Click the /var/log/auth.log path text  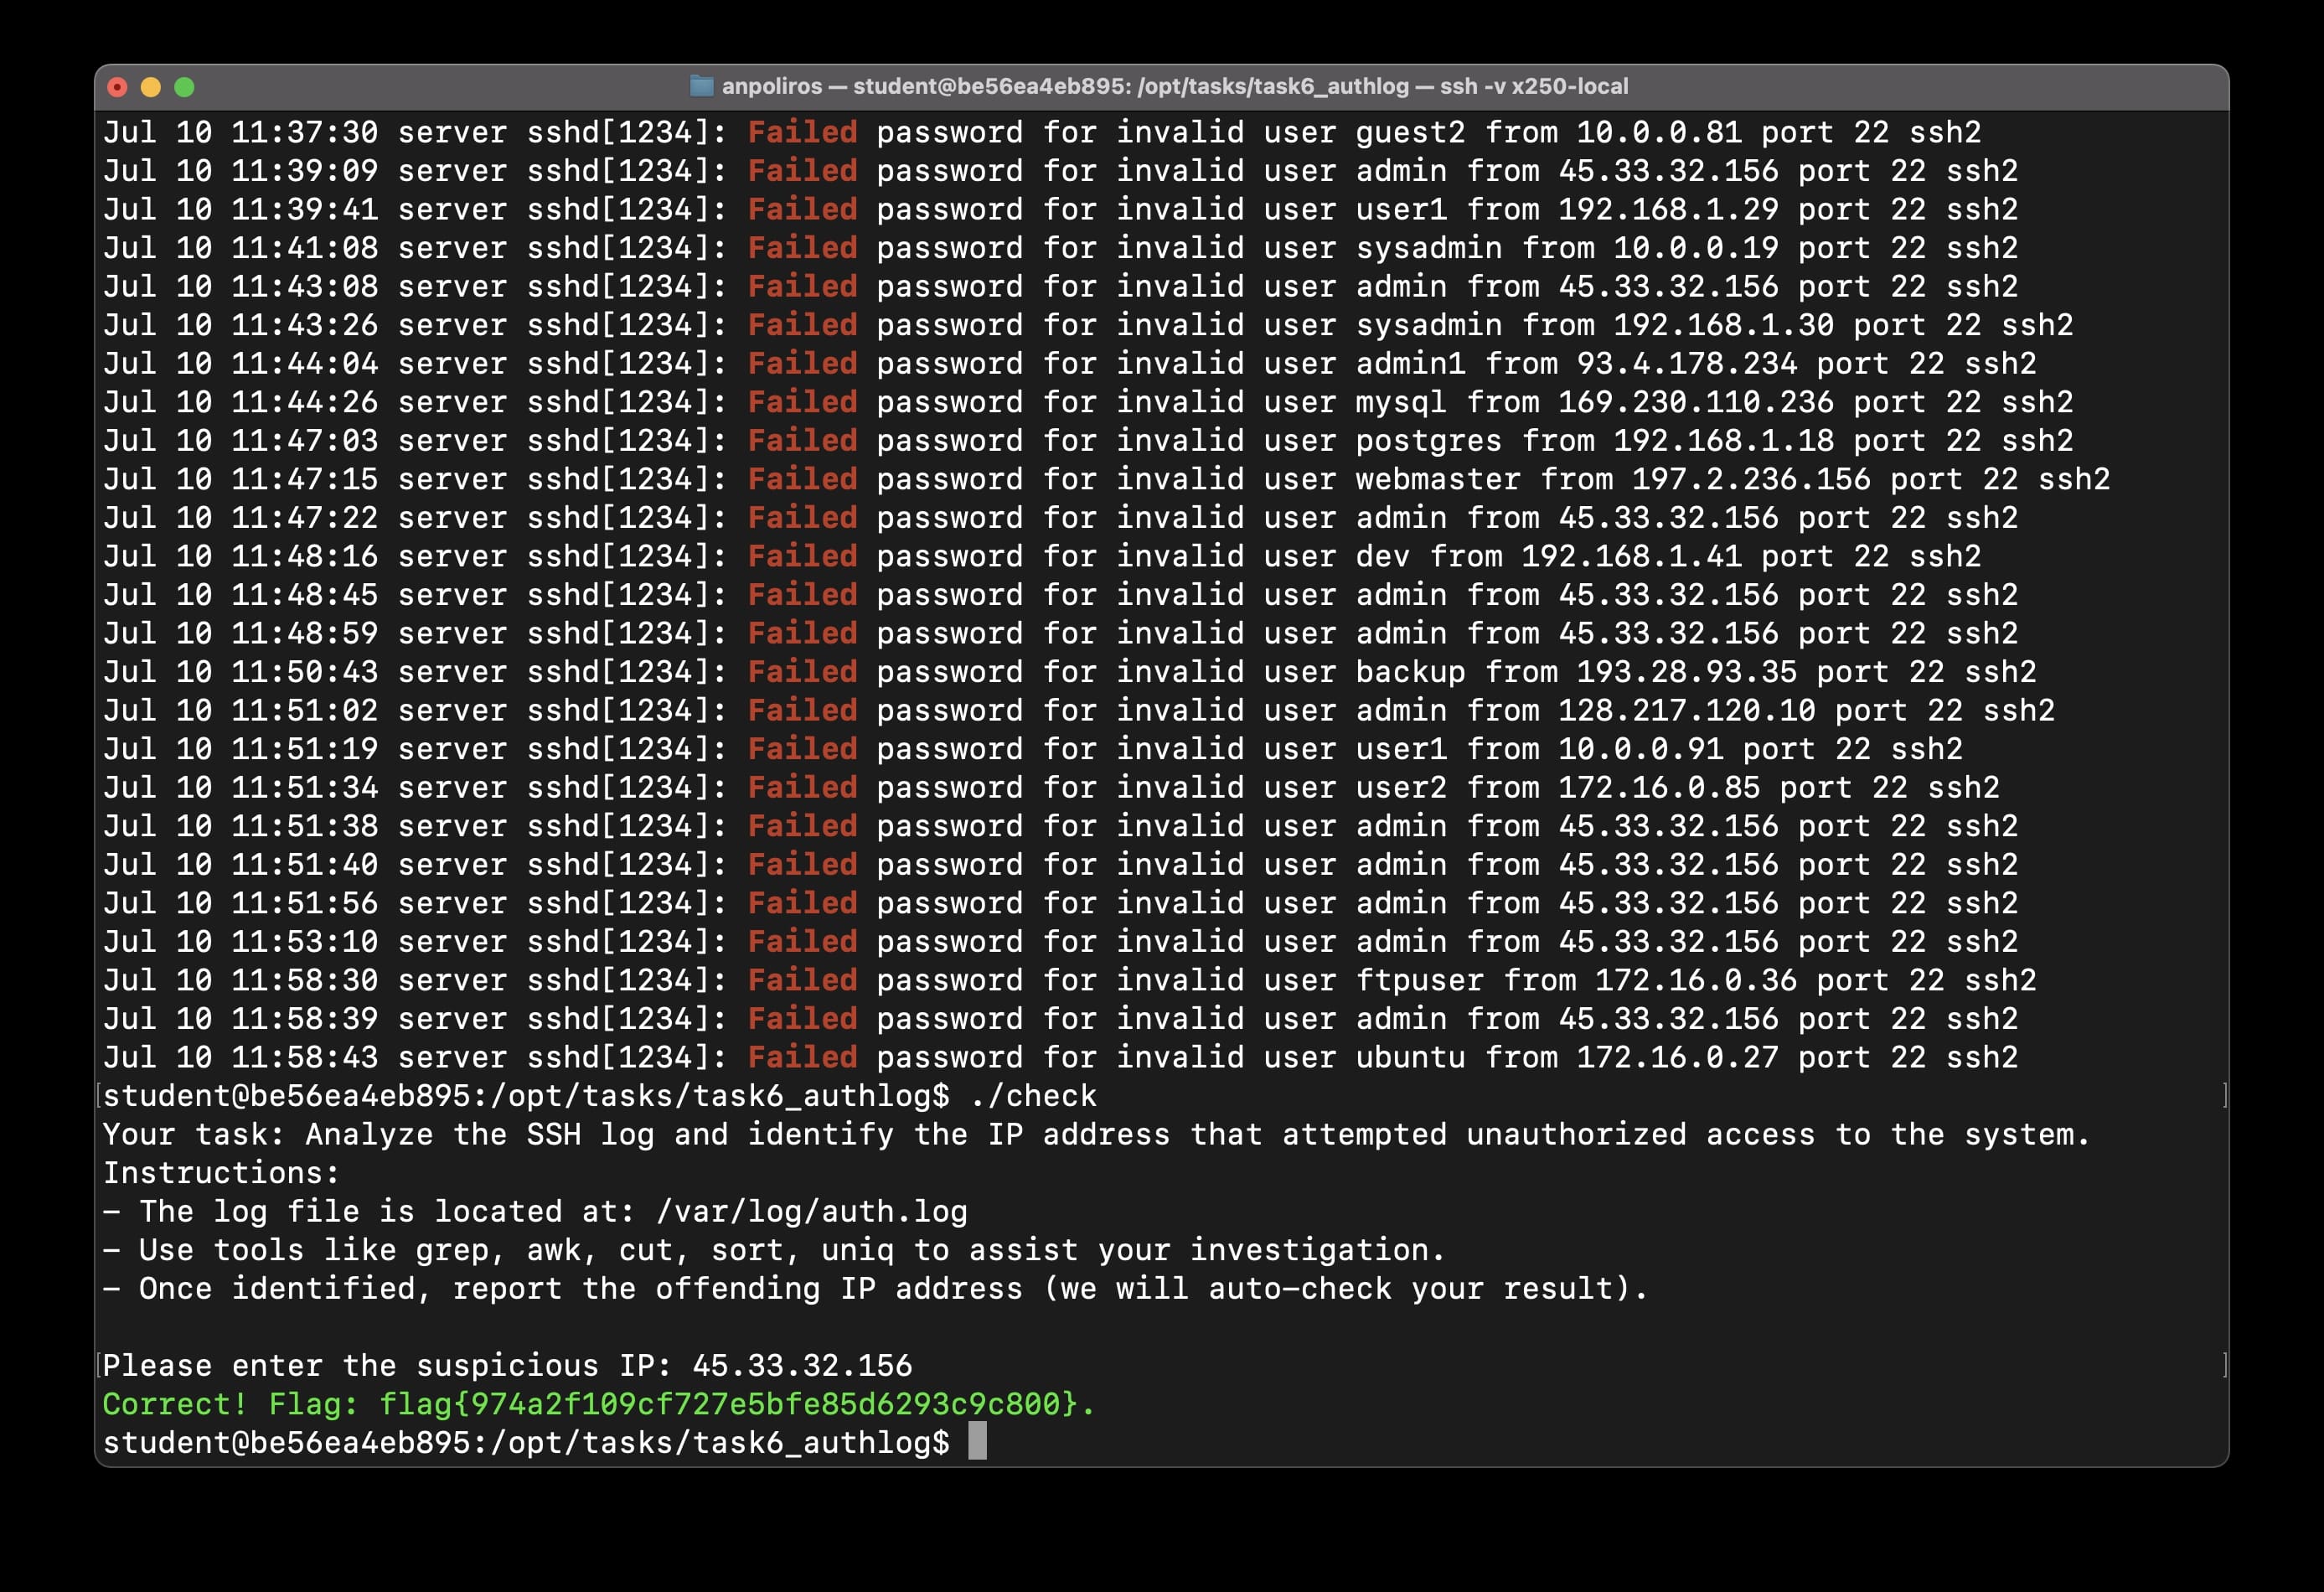(811, 1212)
